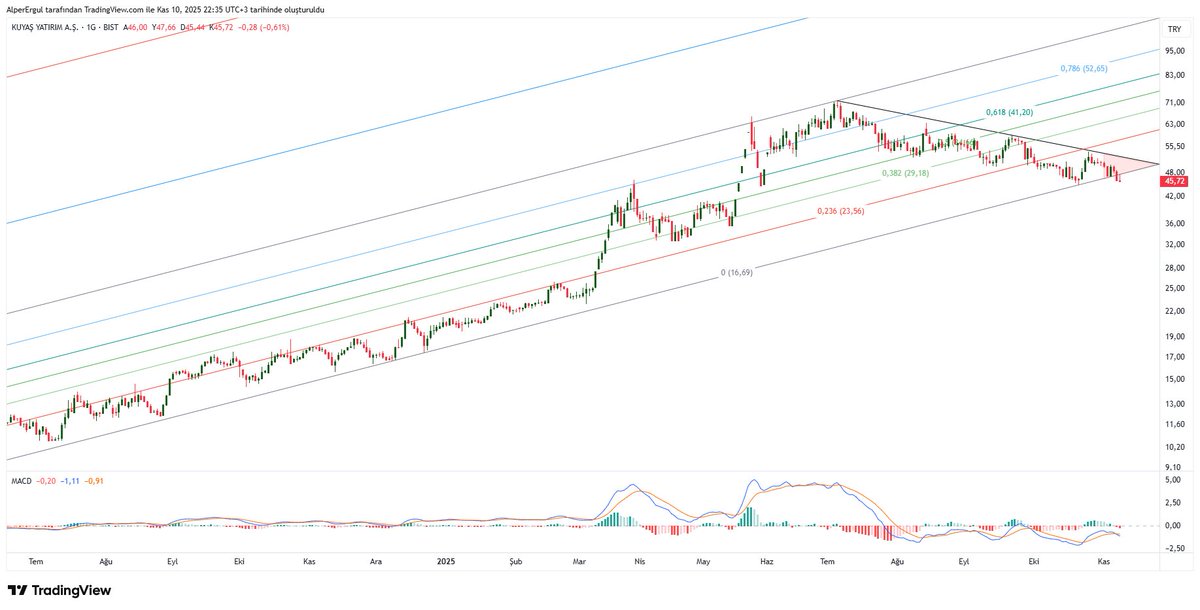Click the 22,00 price axis label
1200x610 pixels.
pyautogui.click(x=1174, y=312)
